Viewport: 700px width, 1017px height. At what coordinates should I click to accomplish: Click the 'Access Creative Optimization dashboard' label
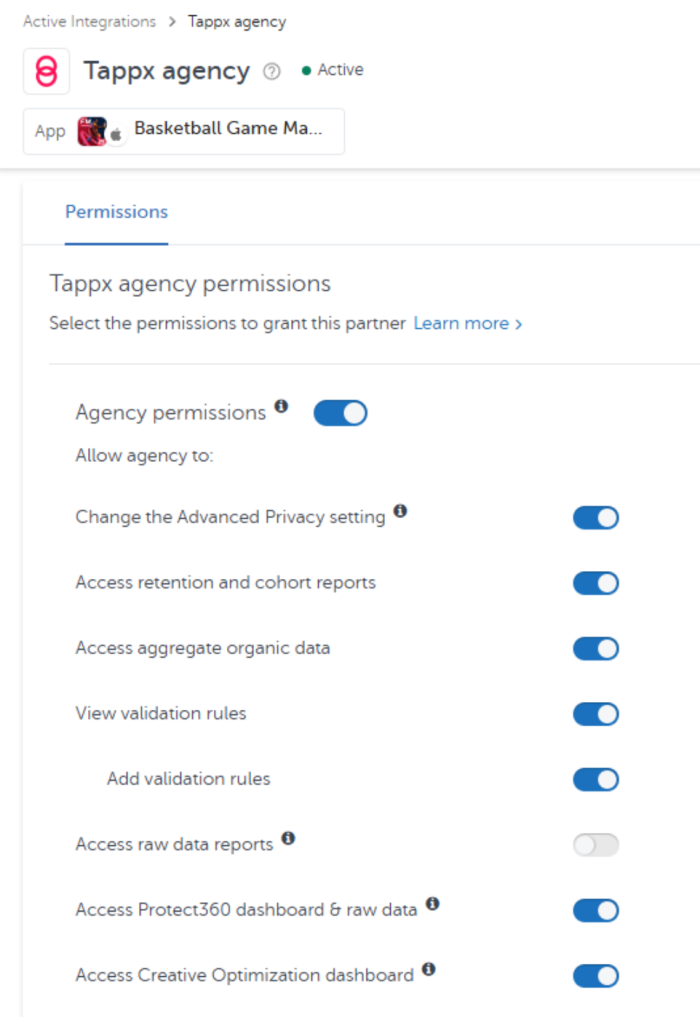[245, 975]
